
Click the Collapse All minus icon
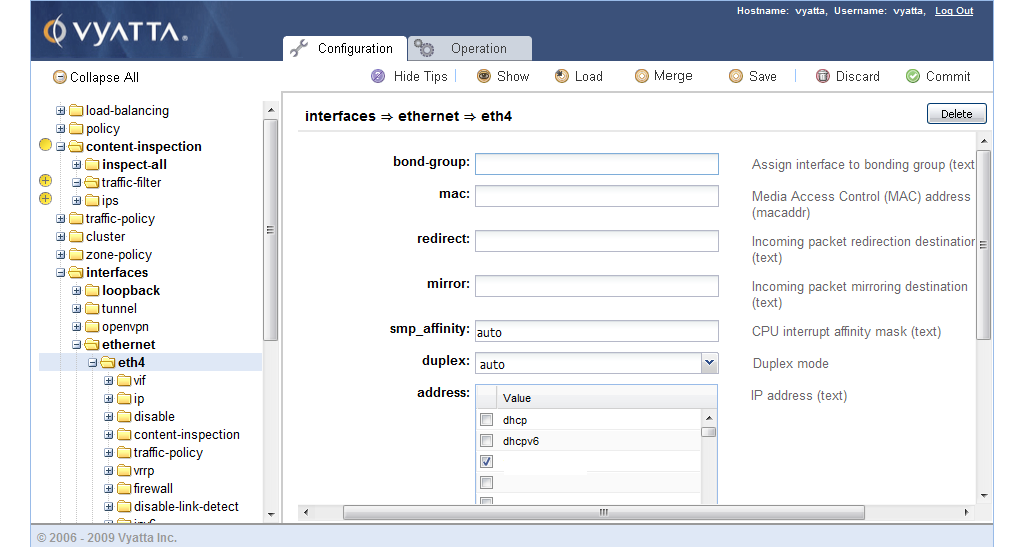tap(60, 77)
